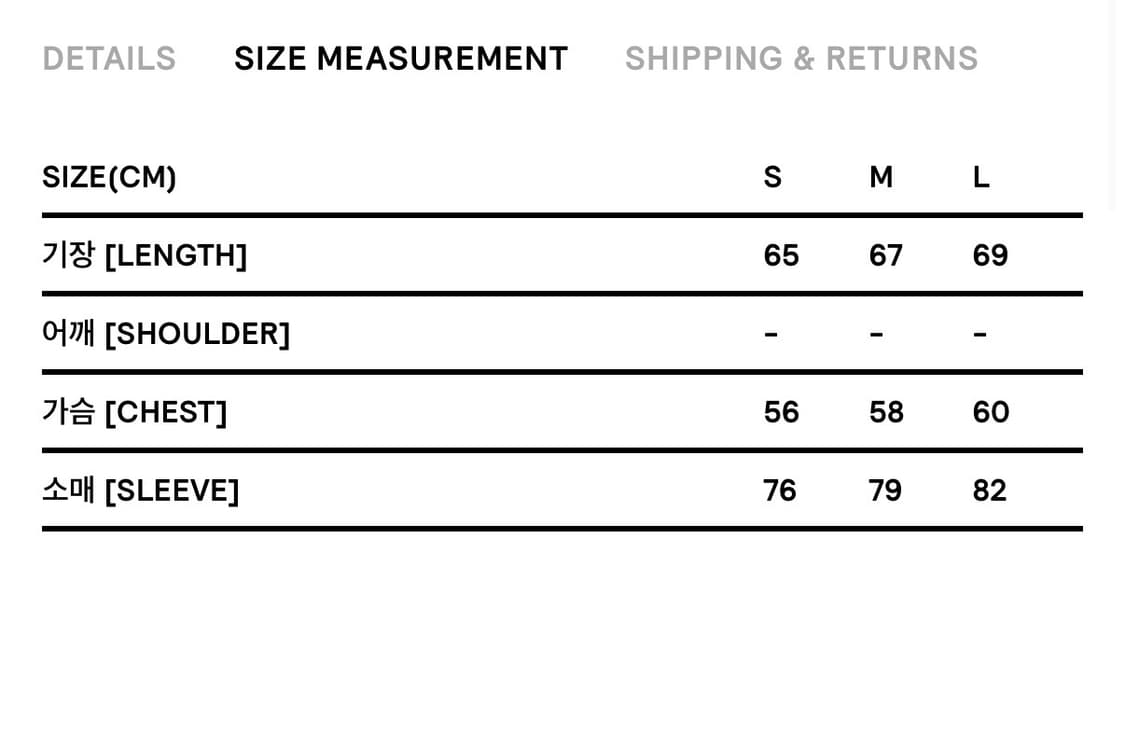Click the SHOULDER row label
Screen dimensions: 1125x730
click(x=166, y=333)
